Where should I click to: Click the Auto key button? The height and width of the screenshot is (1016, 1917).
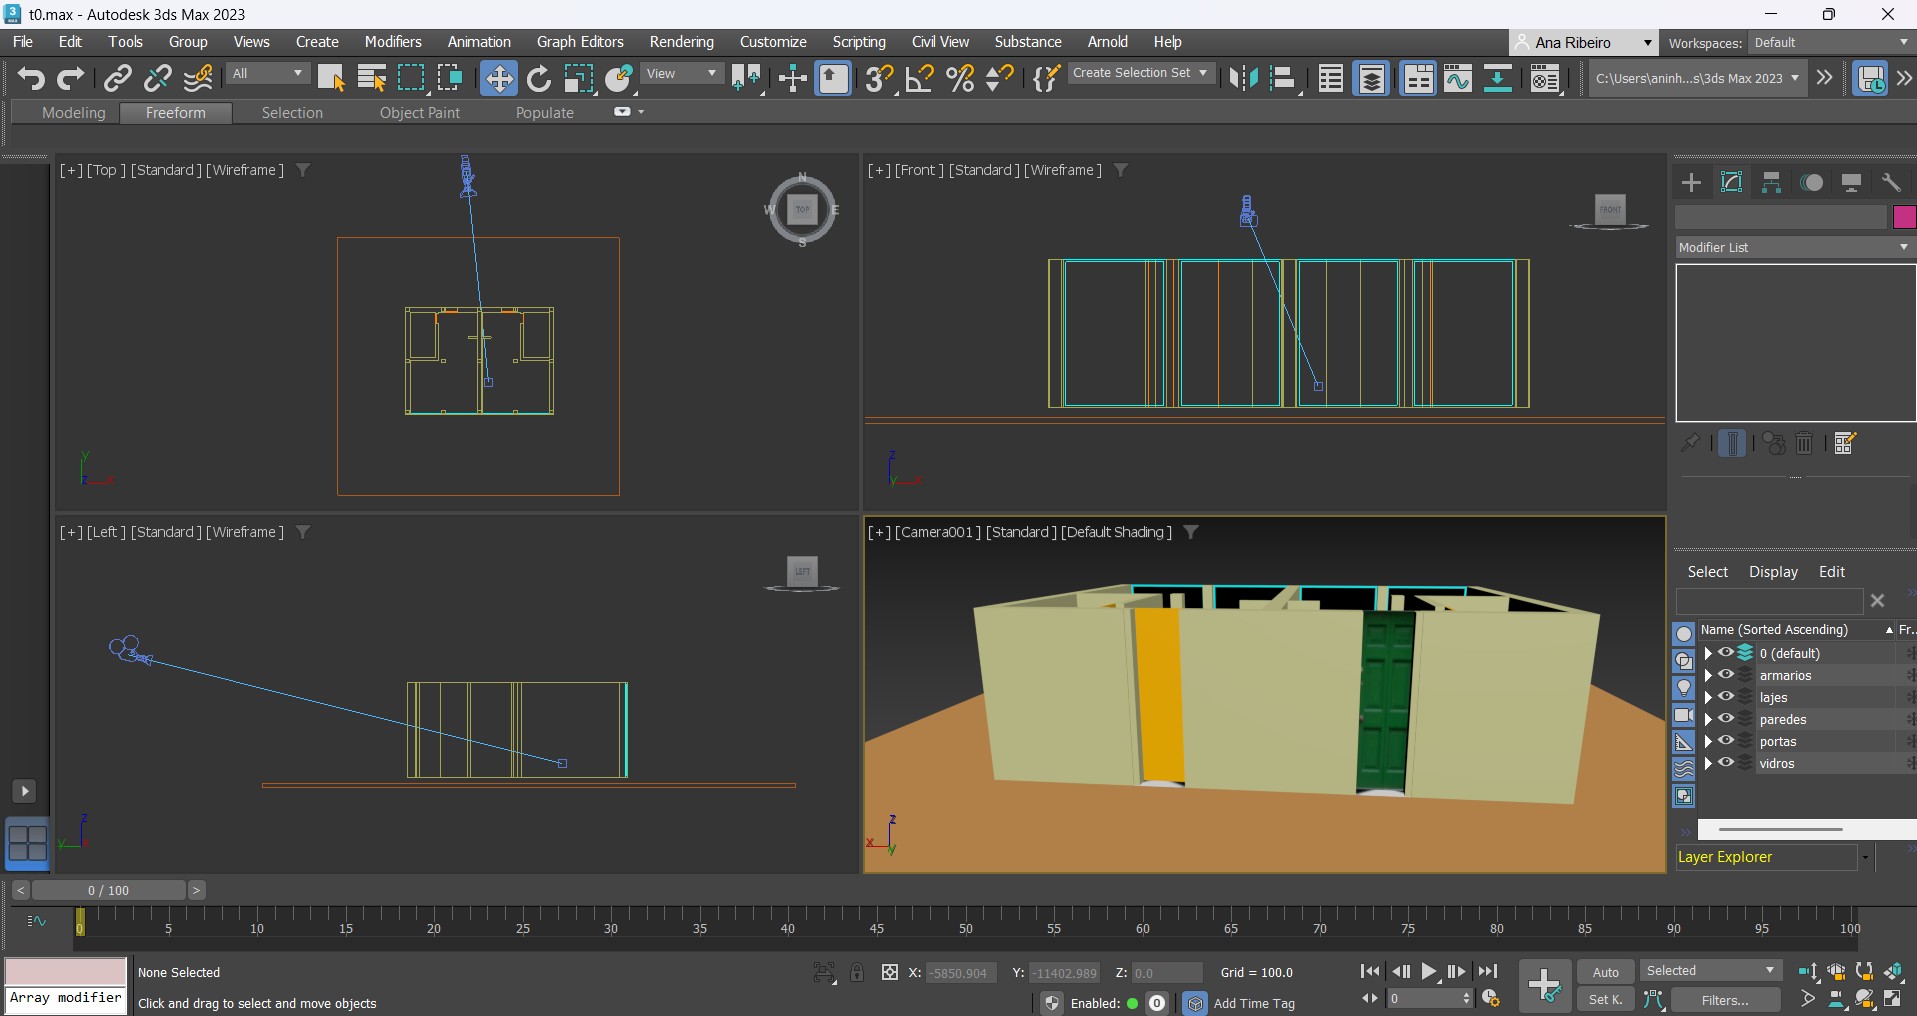point(1605,972)
